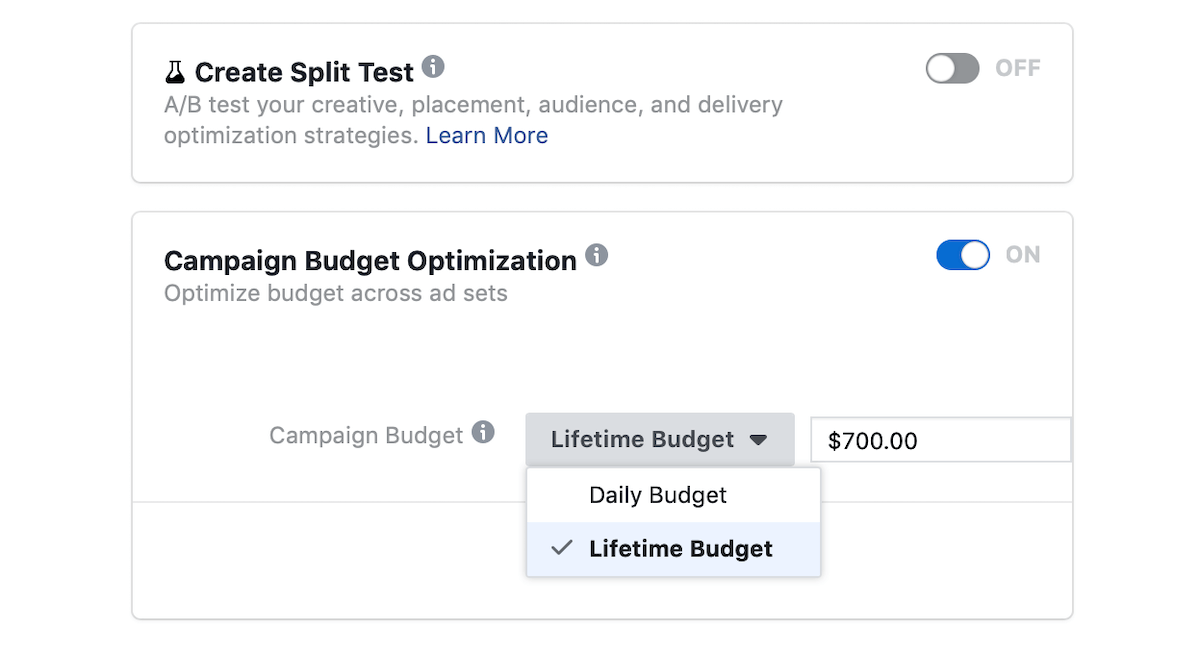Open the Learn More link
1200x653 pixels.
487,135
